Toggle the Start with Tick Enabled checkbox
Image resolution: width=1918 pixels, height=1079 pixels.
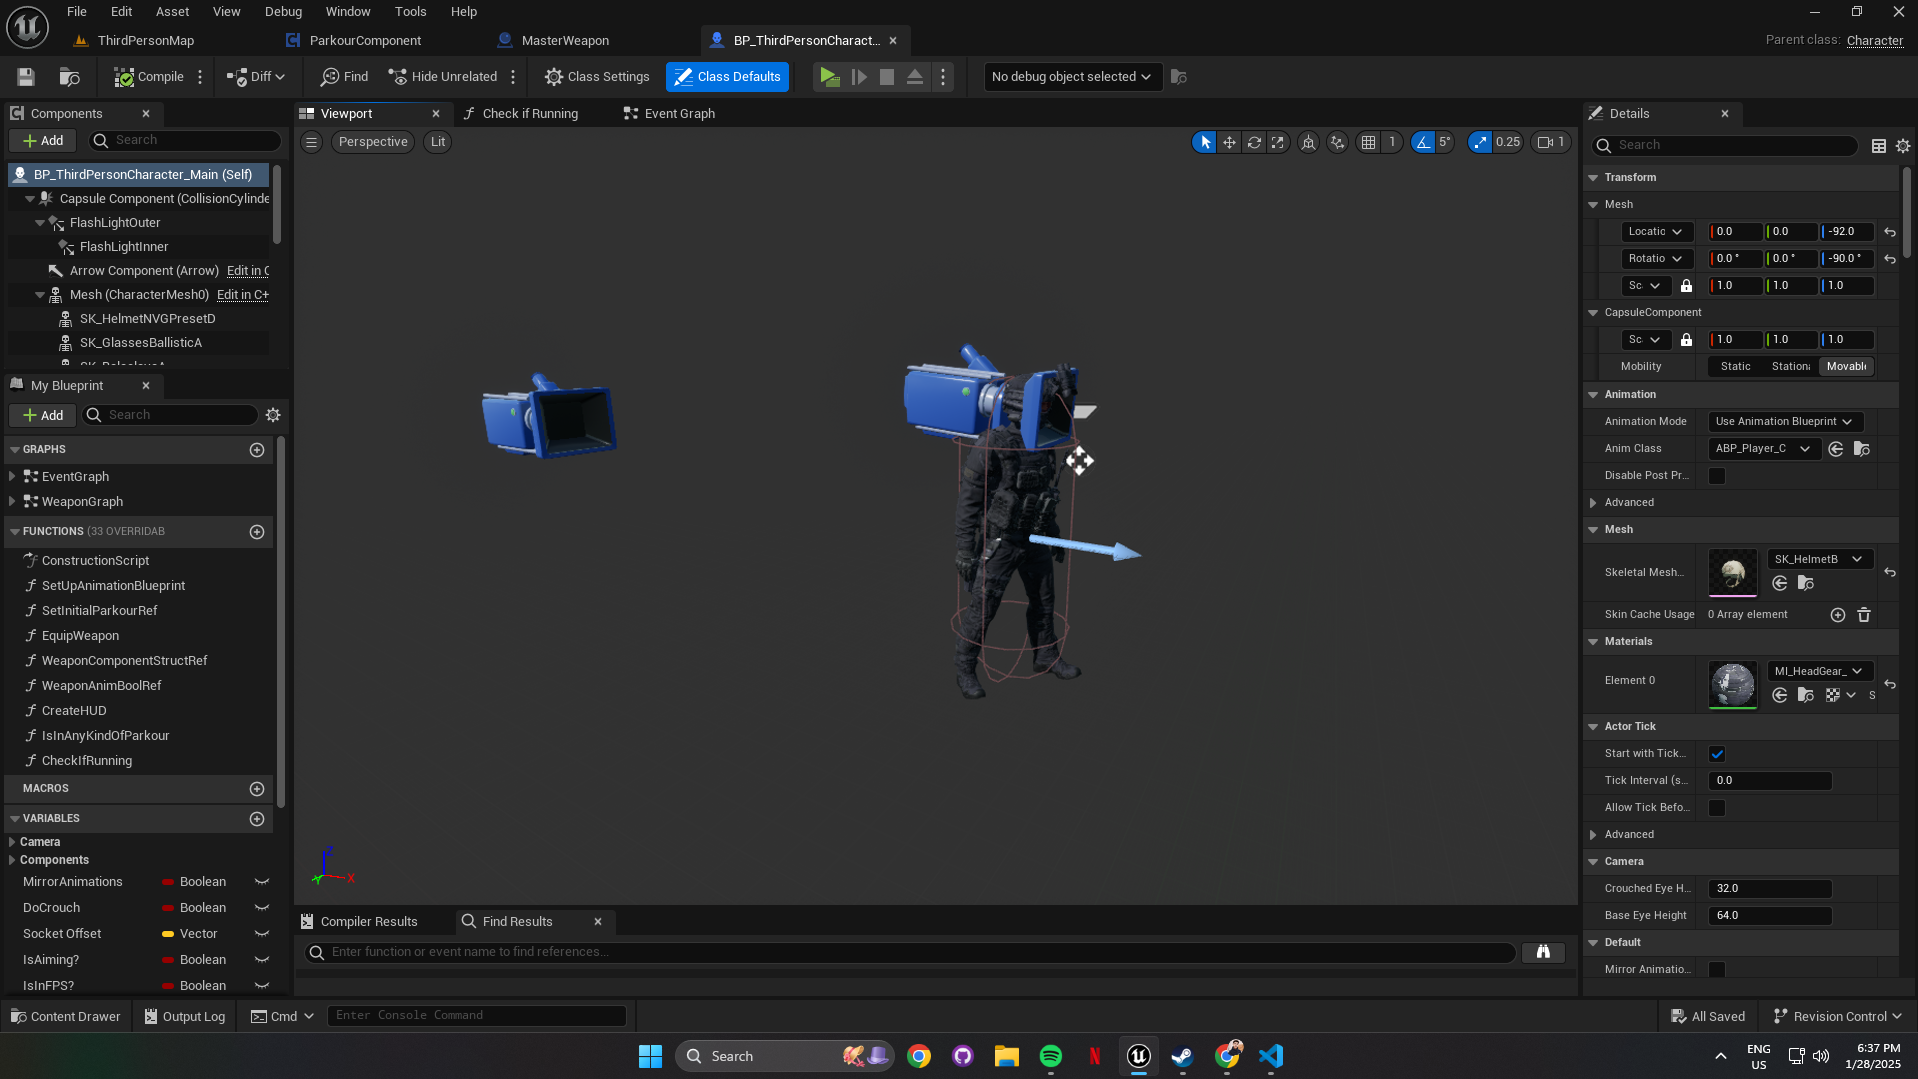pyautogui.click(x=1717, y=754)
